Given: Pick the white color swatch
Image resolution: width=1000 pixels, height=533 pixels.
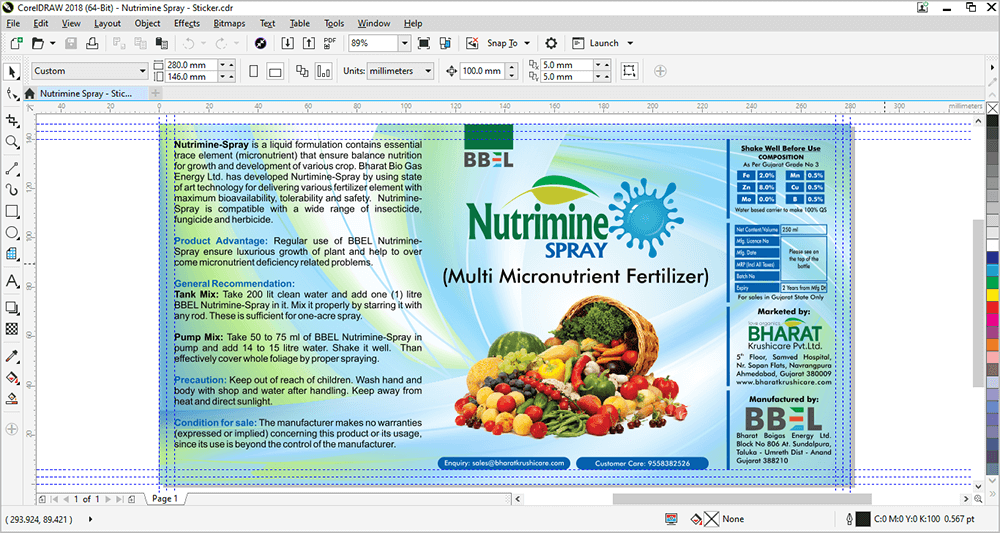Looking at the screenshot, I should (993, 245).
